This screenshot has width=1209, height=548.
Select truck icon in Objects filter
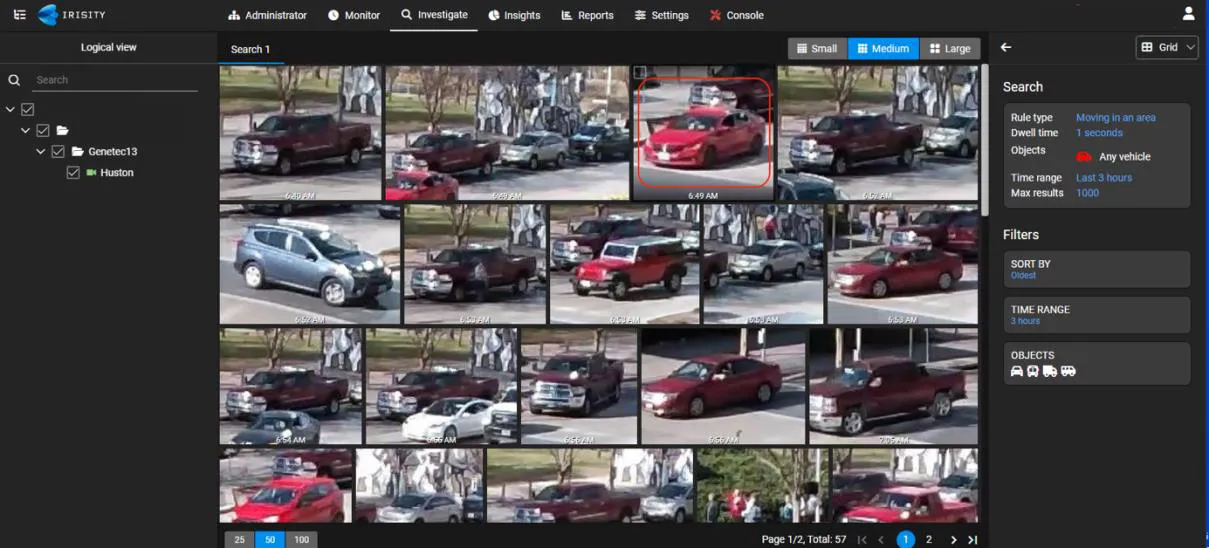tap(1049, 371)
